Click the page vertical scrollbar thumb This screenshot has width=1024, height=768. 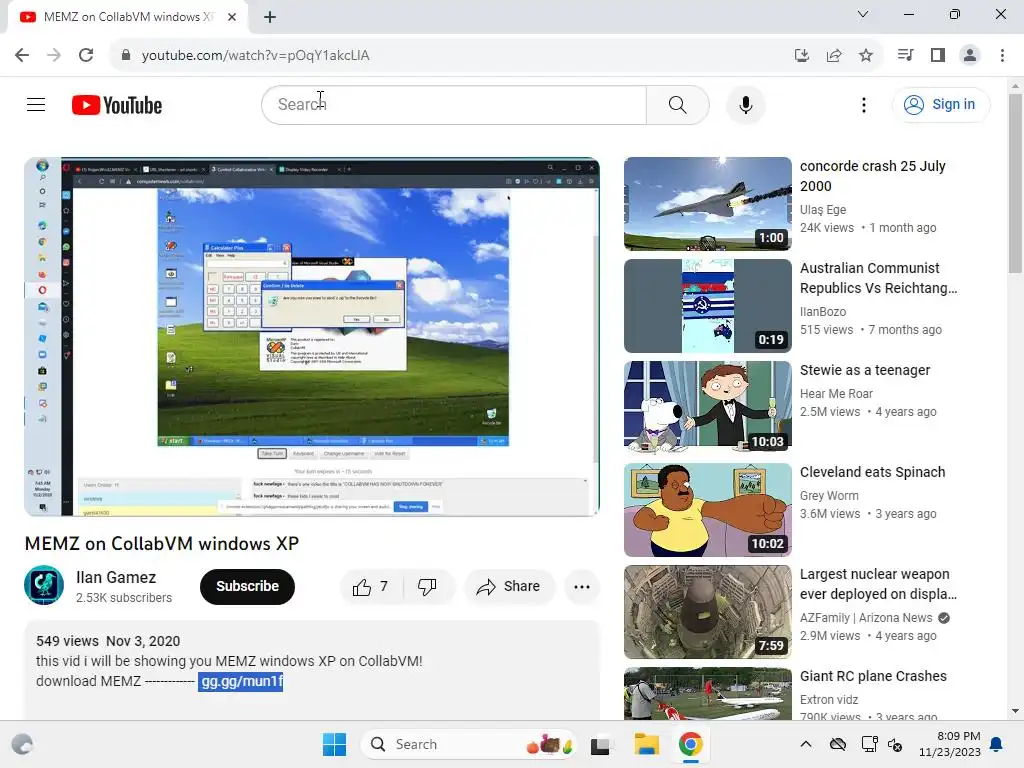tap(1015, 183)
